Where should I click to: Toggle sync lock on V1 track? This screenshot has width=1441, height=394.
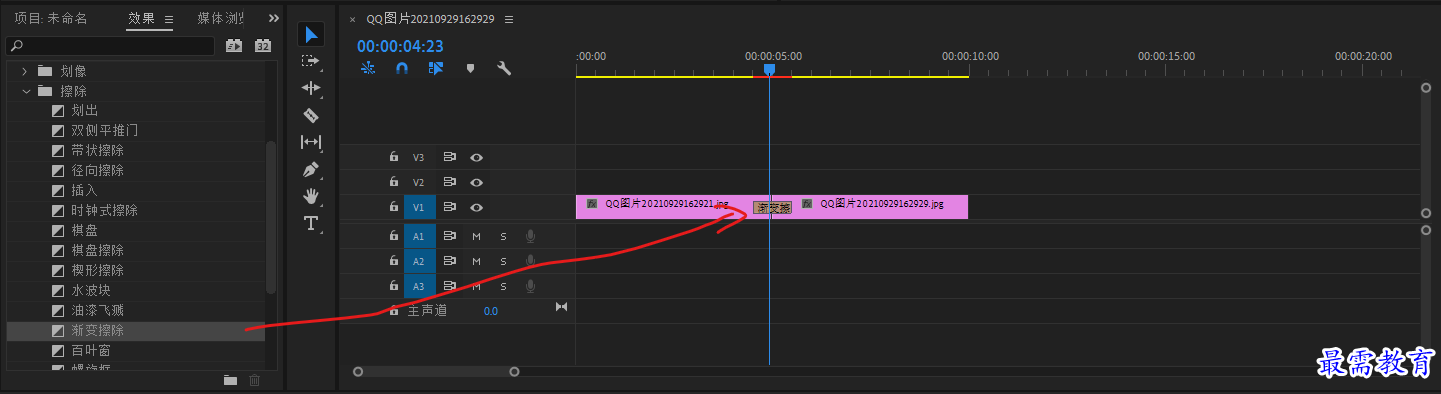450,207
